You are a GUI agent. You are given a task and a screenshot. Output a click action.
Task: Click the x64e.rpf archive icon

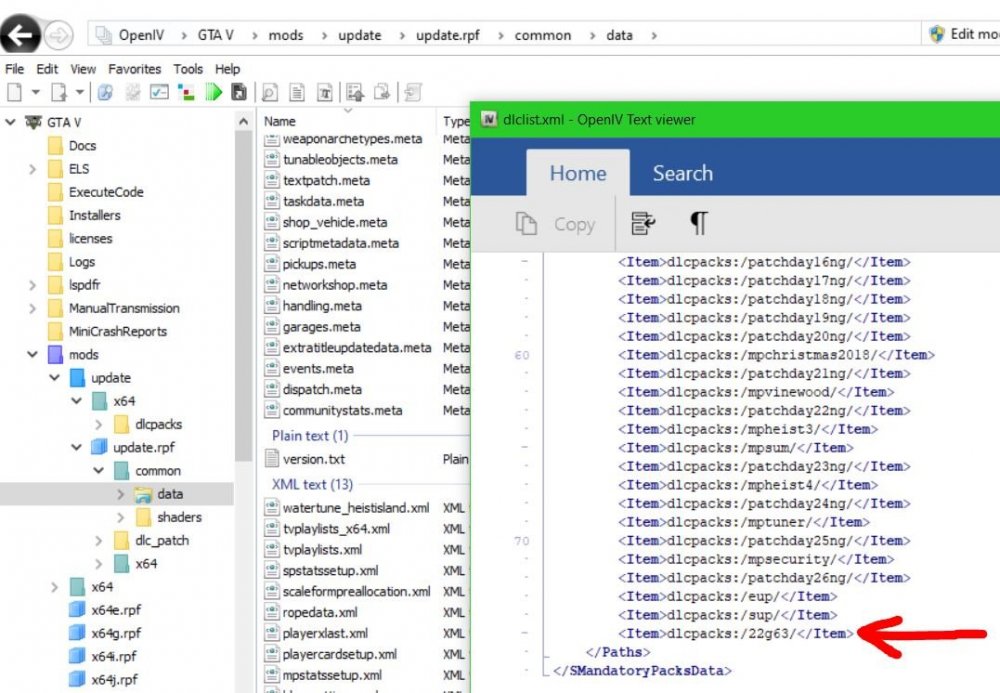coord(77,610)
